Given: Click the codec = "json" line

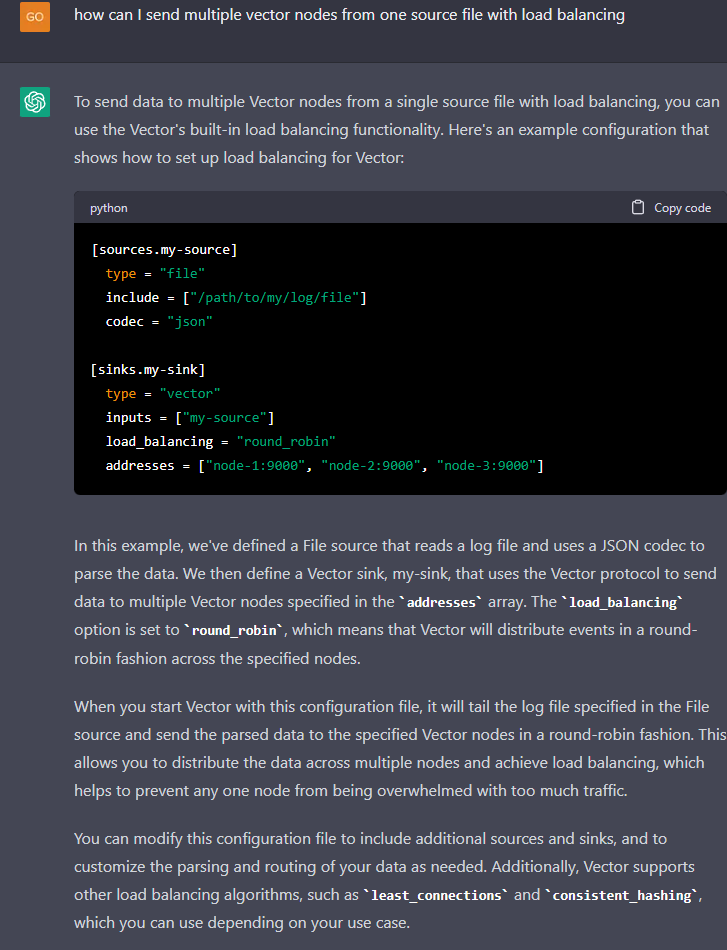Looking at the screenshot, I should [x=159, y=322].
